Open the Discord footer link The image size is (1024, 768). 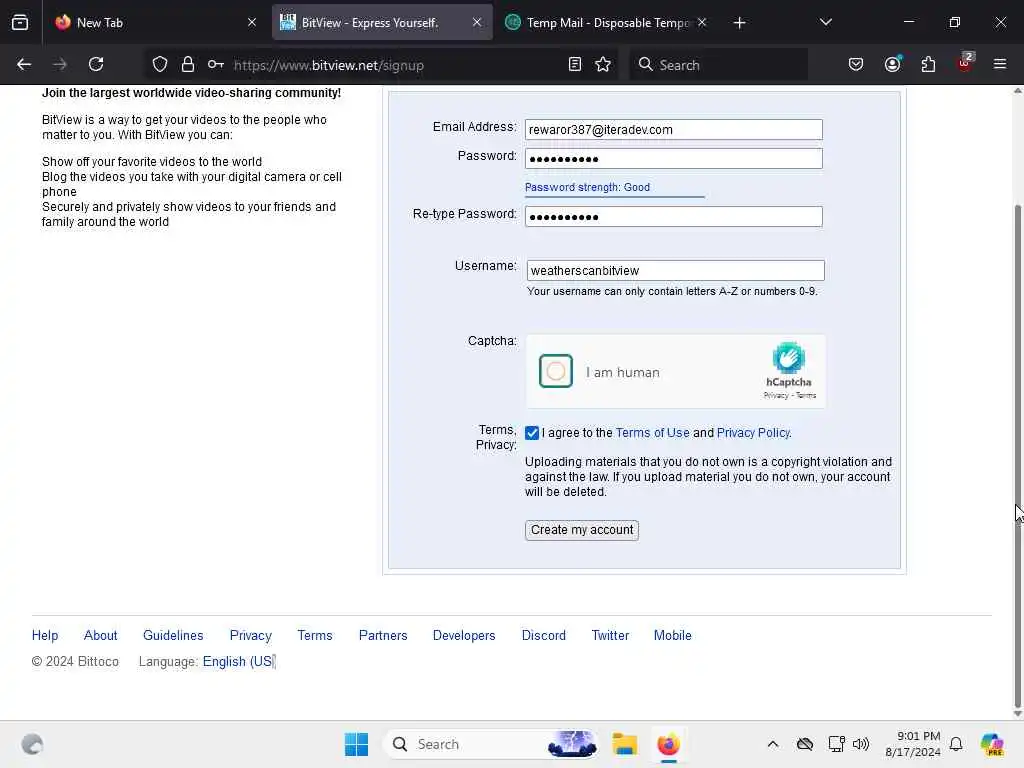click(544, 635)
